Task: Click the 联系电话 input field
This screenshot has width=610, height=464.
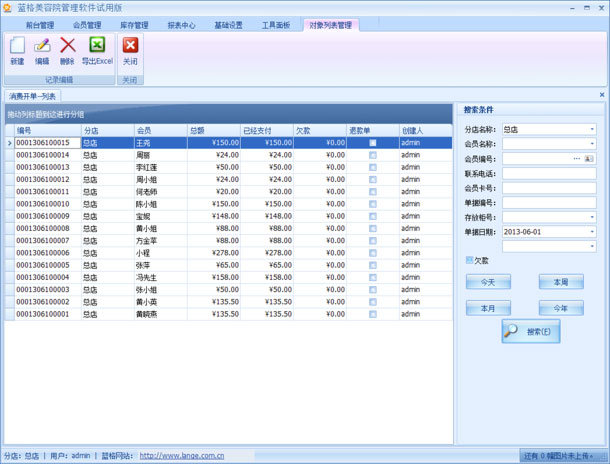Action: click(548, 173)
